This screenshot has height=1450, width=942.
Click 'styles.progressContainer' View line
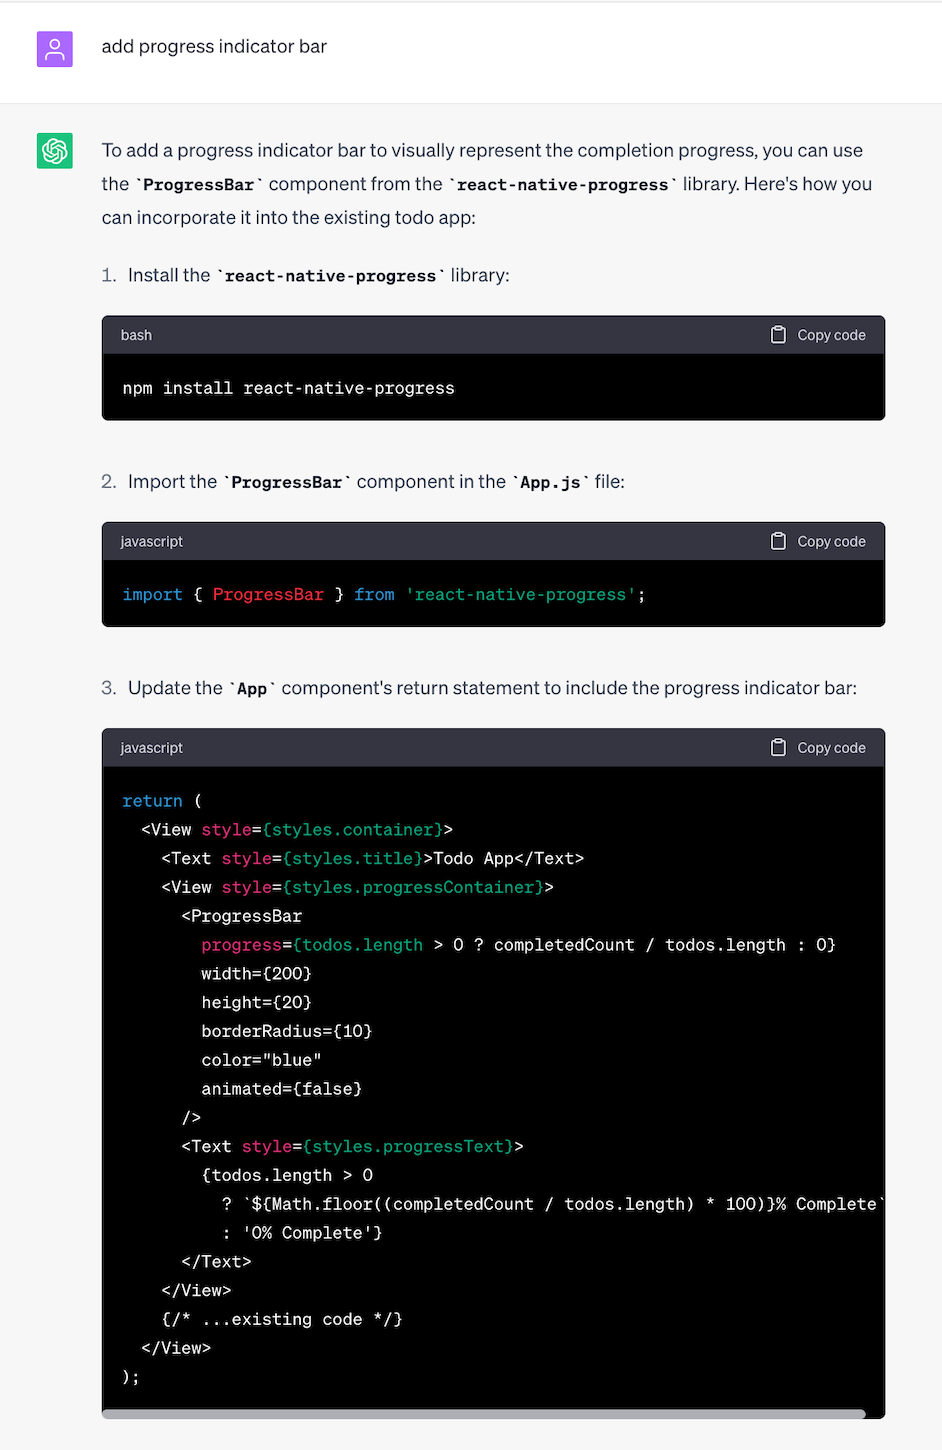coord(357,887)
